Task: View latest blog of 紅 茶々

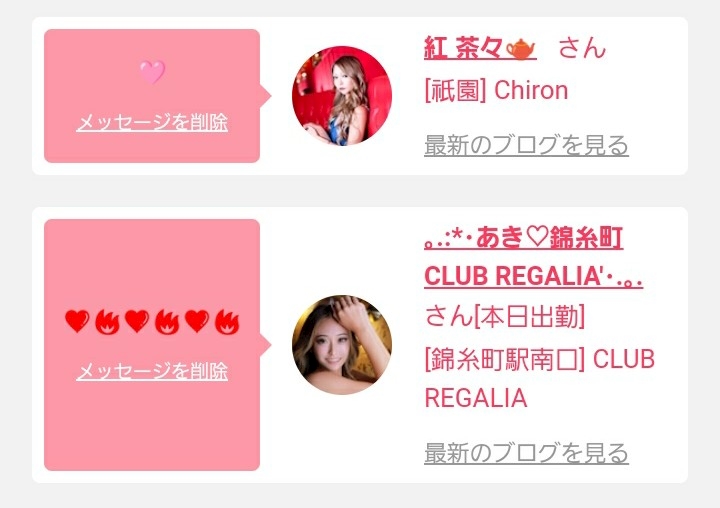Action: 526,146
